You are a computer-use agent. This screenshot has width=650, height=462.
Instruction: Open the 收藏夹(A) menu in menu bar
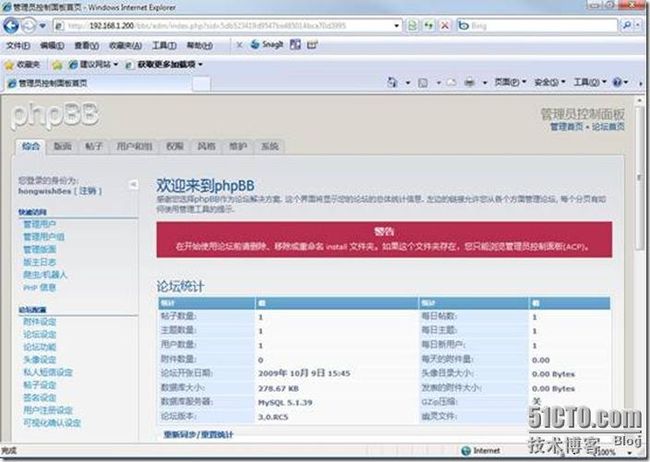125,45
